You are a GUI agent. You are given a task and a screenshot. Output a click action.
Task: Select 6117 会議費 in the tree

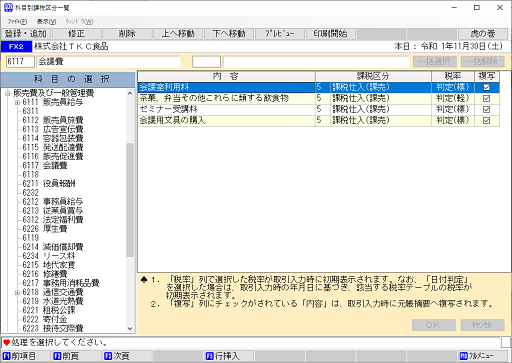pos(45,166)
